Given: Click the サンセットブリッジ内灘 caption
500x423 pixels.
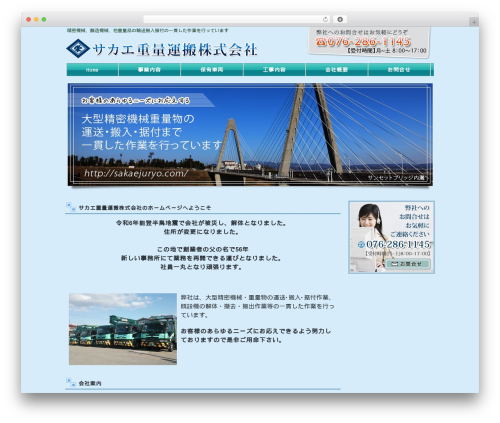Looking at the screenshot, I should tap(396, 178).
